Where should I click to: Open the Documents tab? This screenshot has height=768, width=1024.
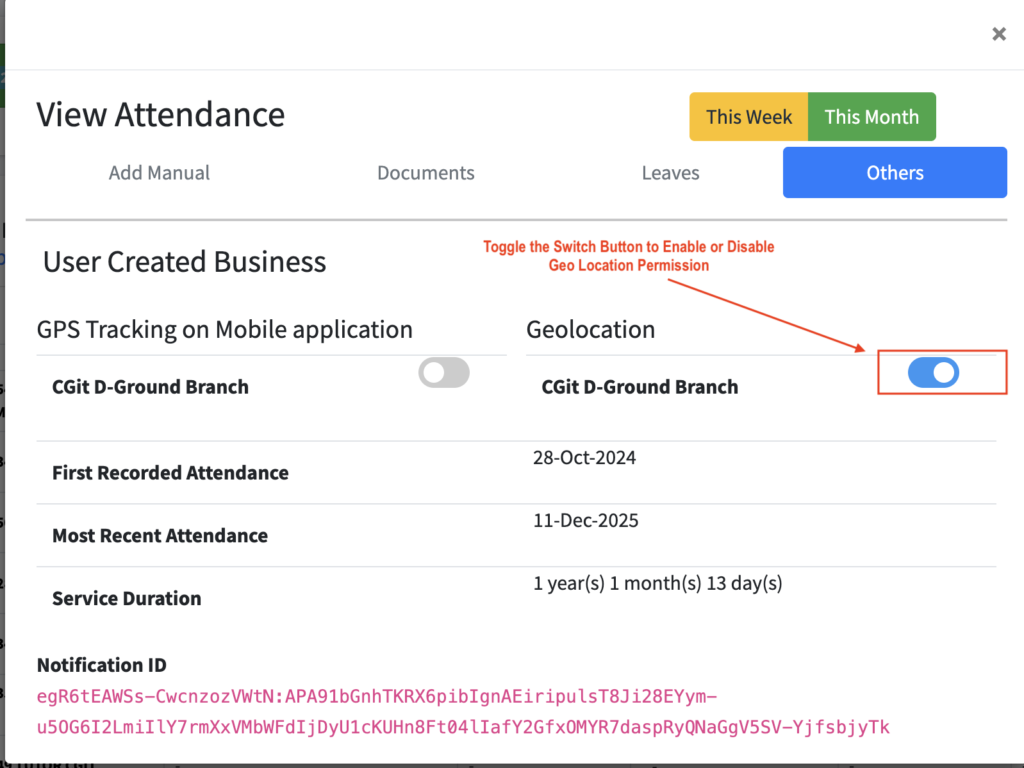point(425,173)
